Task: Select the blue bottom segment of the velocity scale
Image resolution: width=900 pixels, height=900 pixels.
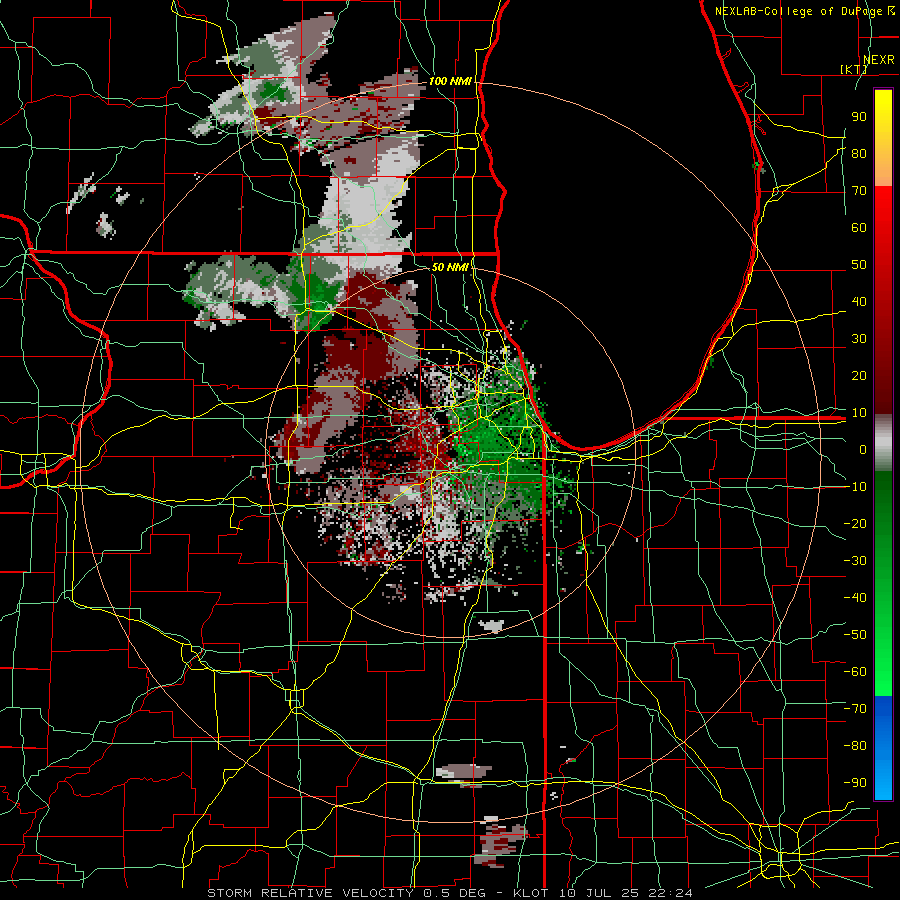Action: (x=883, y=747)
